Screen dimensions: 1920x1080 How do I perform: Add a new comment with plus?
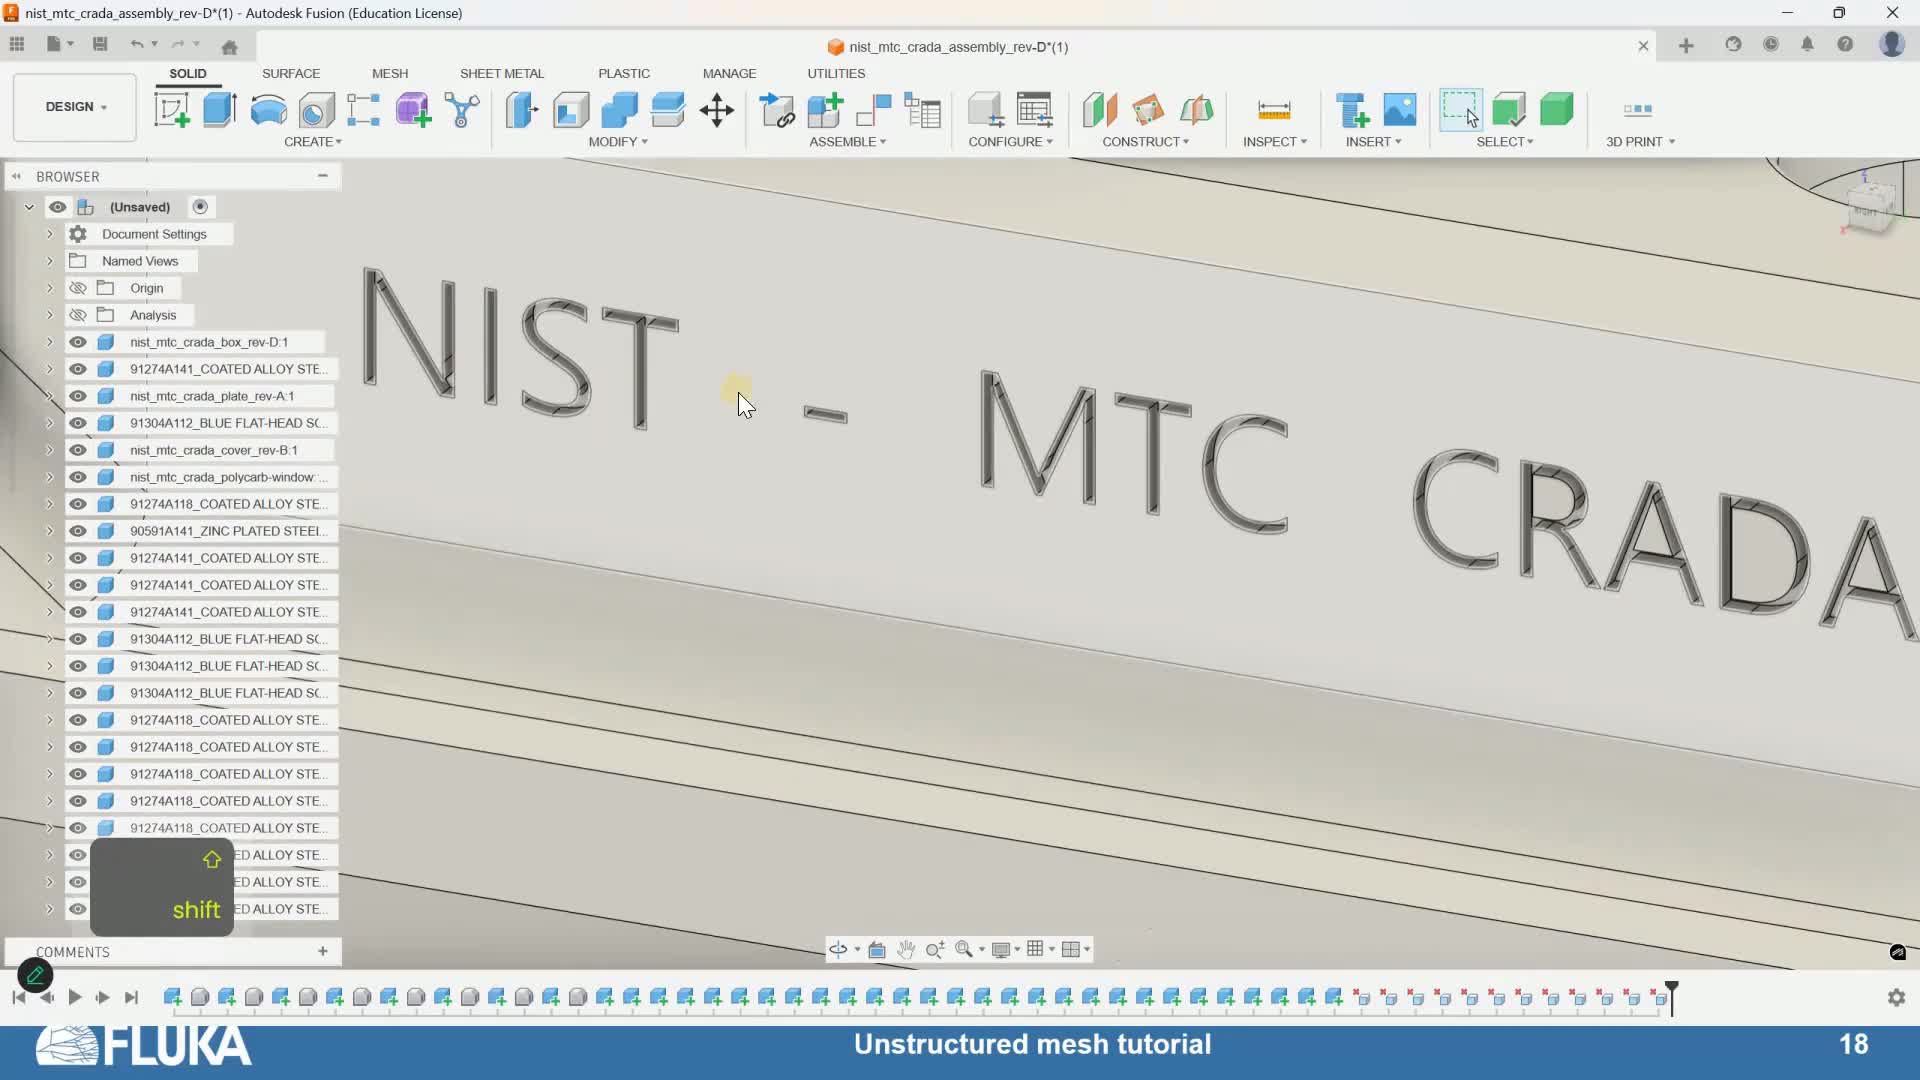tap(323, 952)
